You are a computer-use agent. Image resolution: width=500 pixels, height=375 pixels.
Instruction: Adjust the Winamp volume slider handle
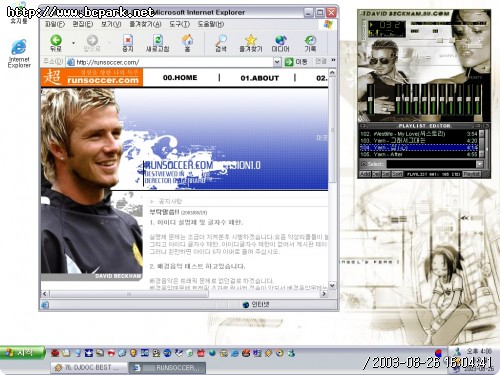(x=440, y=40)
